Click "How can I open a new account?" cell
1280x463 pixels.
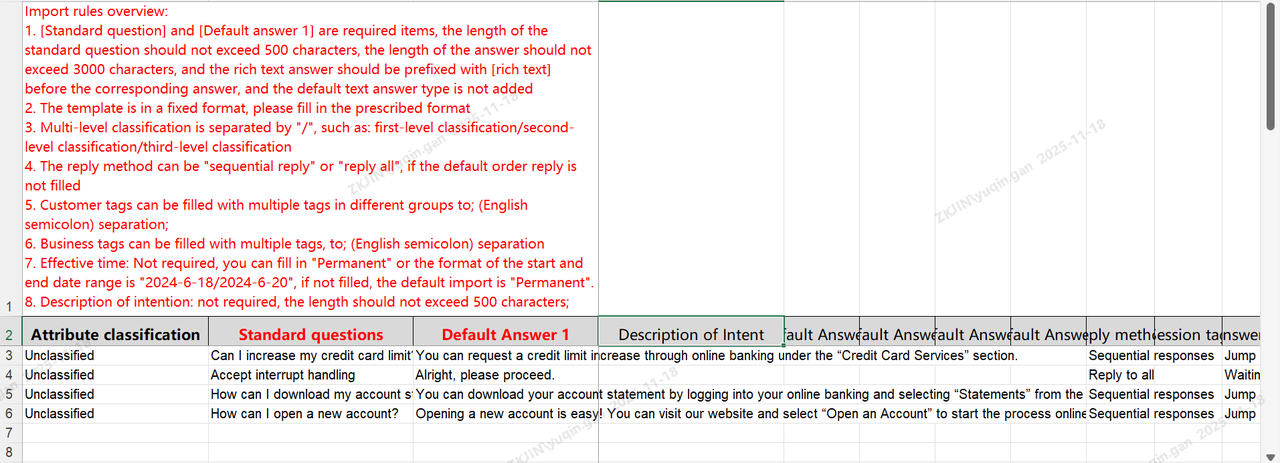[x=310, y=414]
